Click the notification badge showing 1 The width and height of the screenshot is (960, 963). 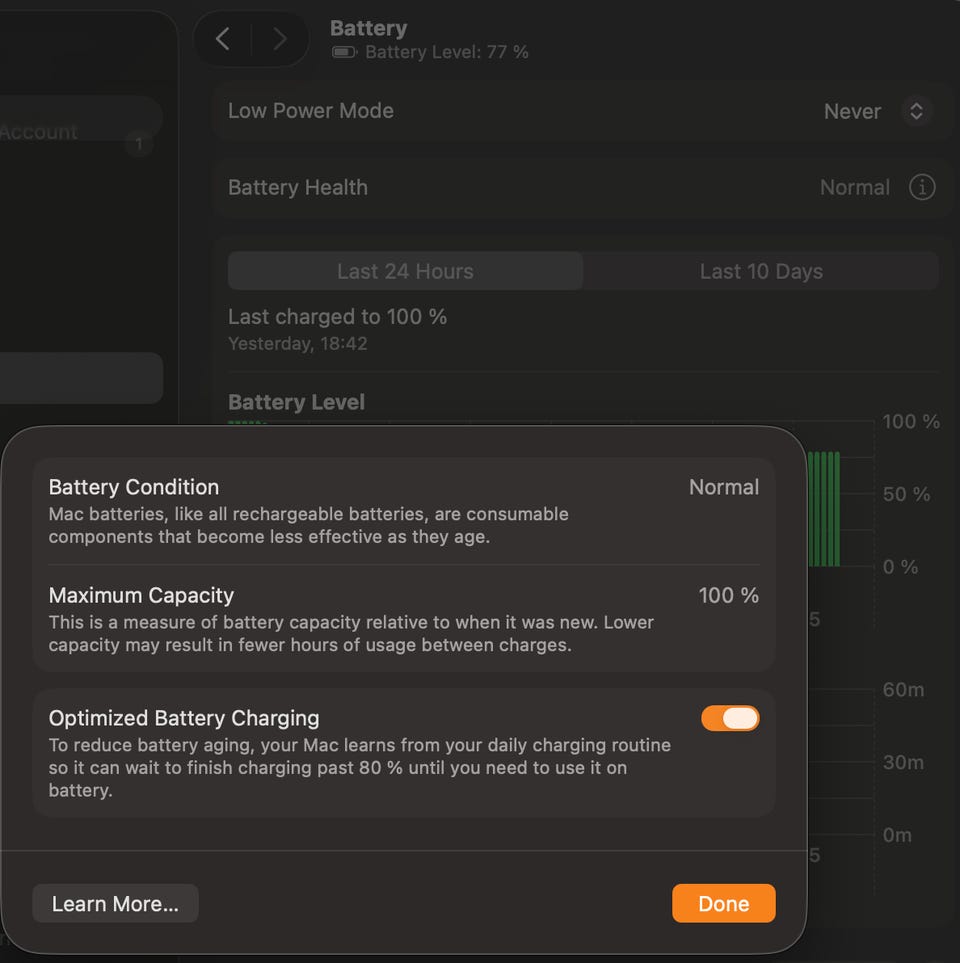(x=139, y=144)
